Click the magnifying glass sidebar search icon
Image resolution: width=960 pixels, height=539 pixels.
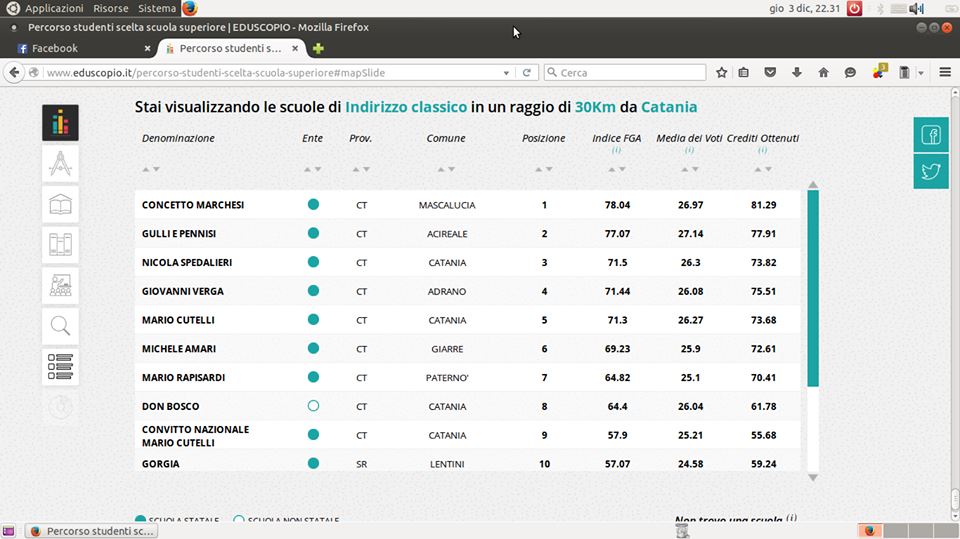point(60,326)
